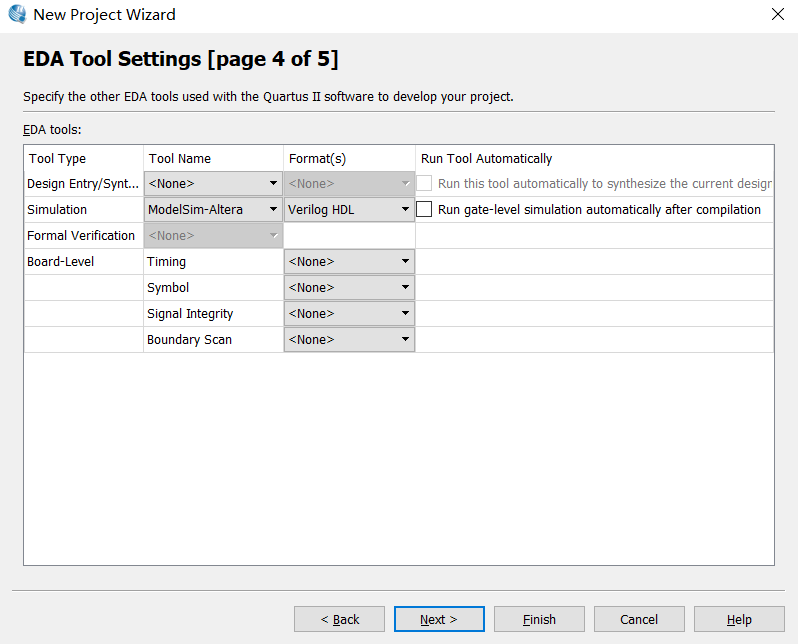This screenshot has height=644, width=798.
Task: Open Help for EDA Tool Settings
Action: pyautogui.click(x=739, y=619)
